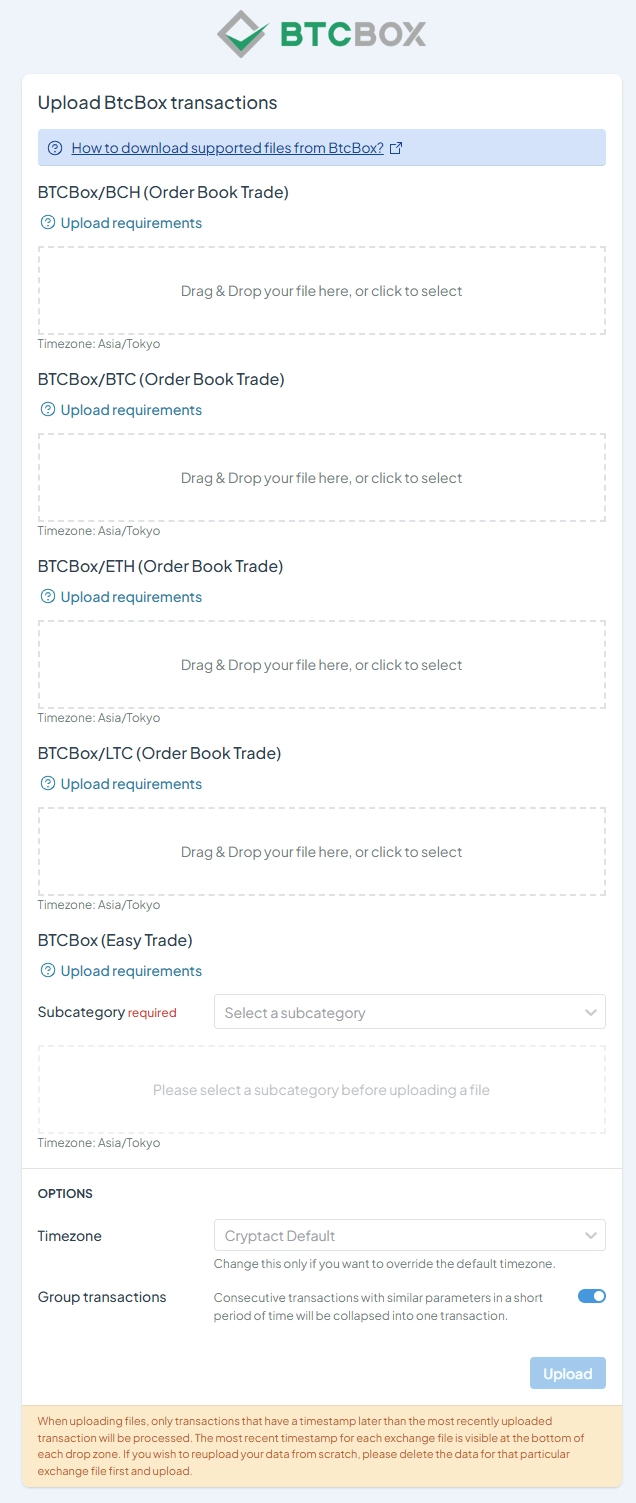
Task: Open Upload requirements for BTCBox/BCH
Action: click(131, 223)
